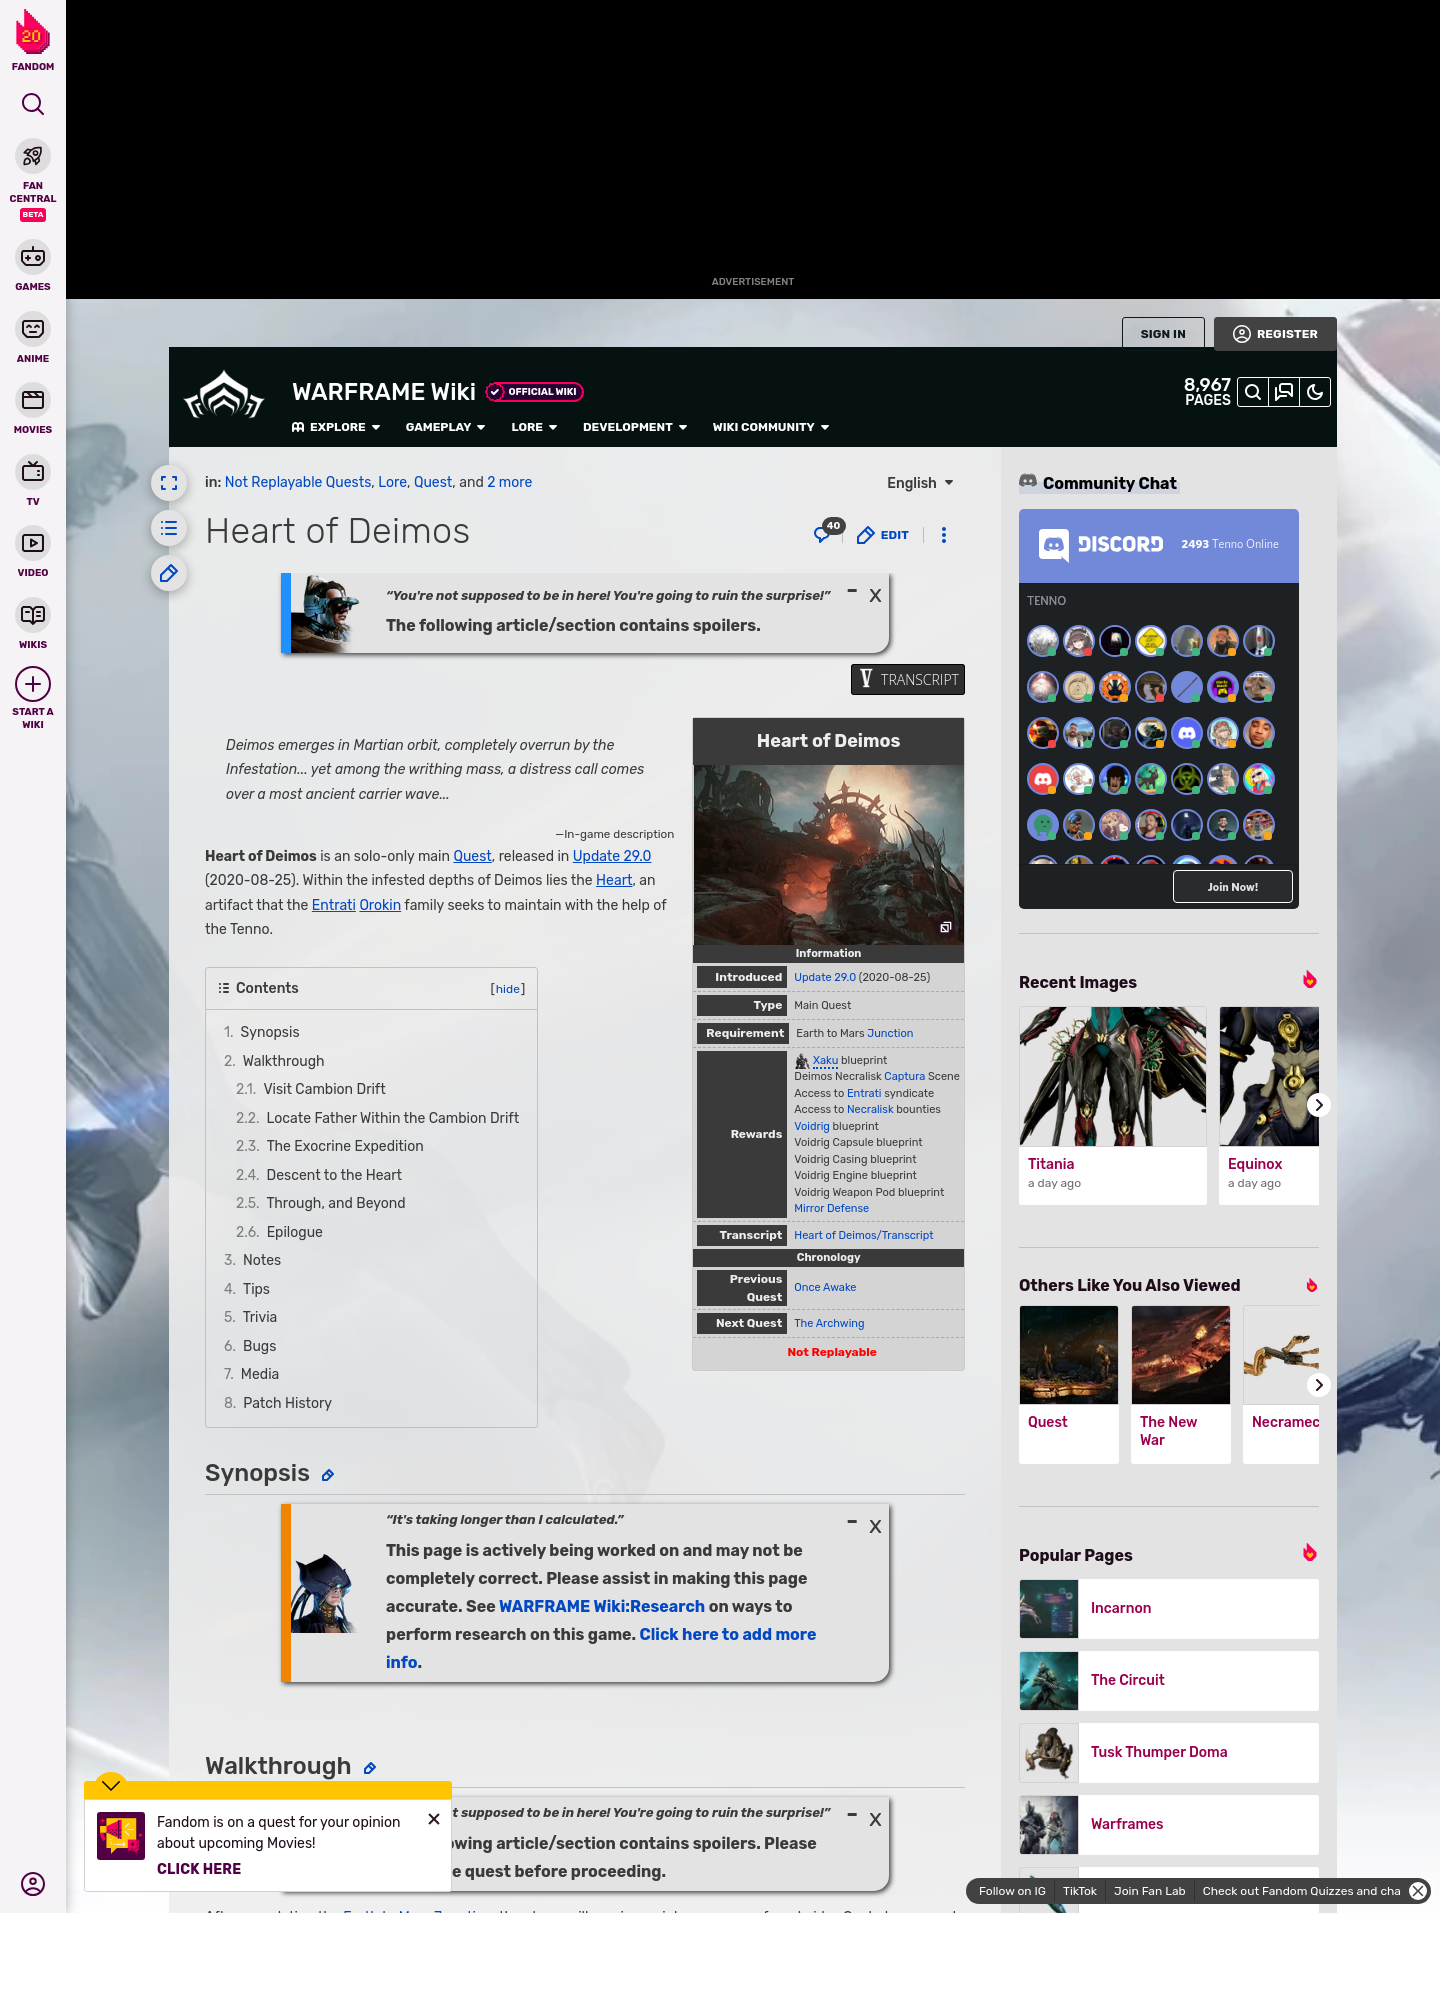Click Join Now on Discord widget
Viewport: 1440px width, 2000px height.
click(1233, 887)
